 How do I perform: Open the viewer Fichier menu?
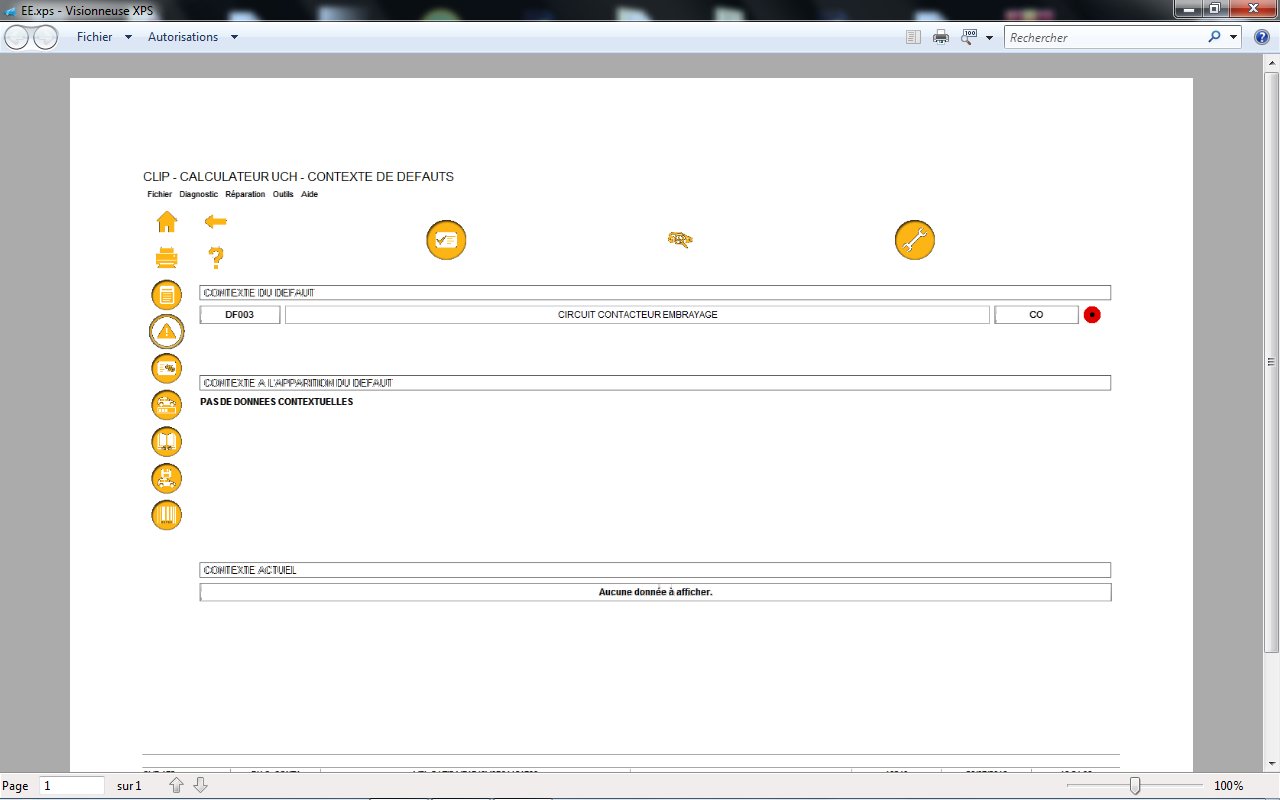pos(95,37)
